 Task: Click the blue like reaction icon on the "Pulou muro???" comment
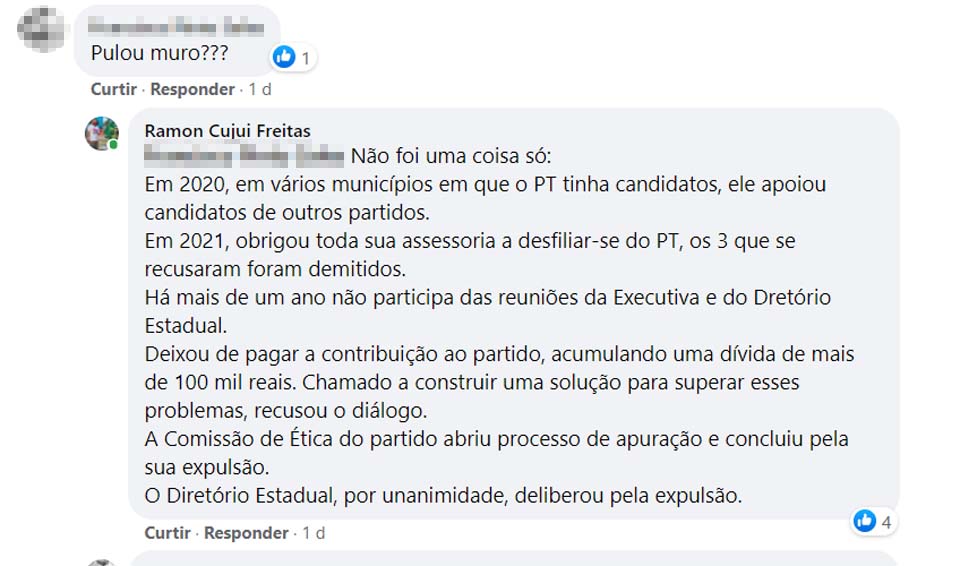(285, 57)
